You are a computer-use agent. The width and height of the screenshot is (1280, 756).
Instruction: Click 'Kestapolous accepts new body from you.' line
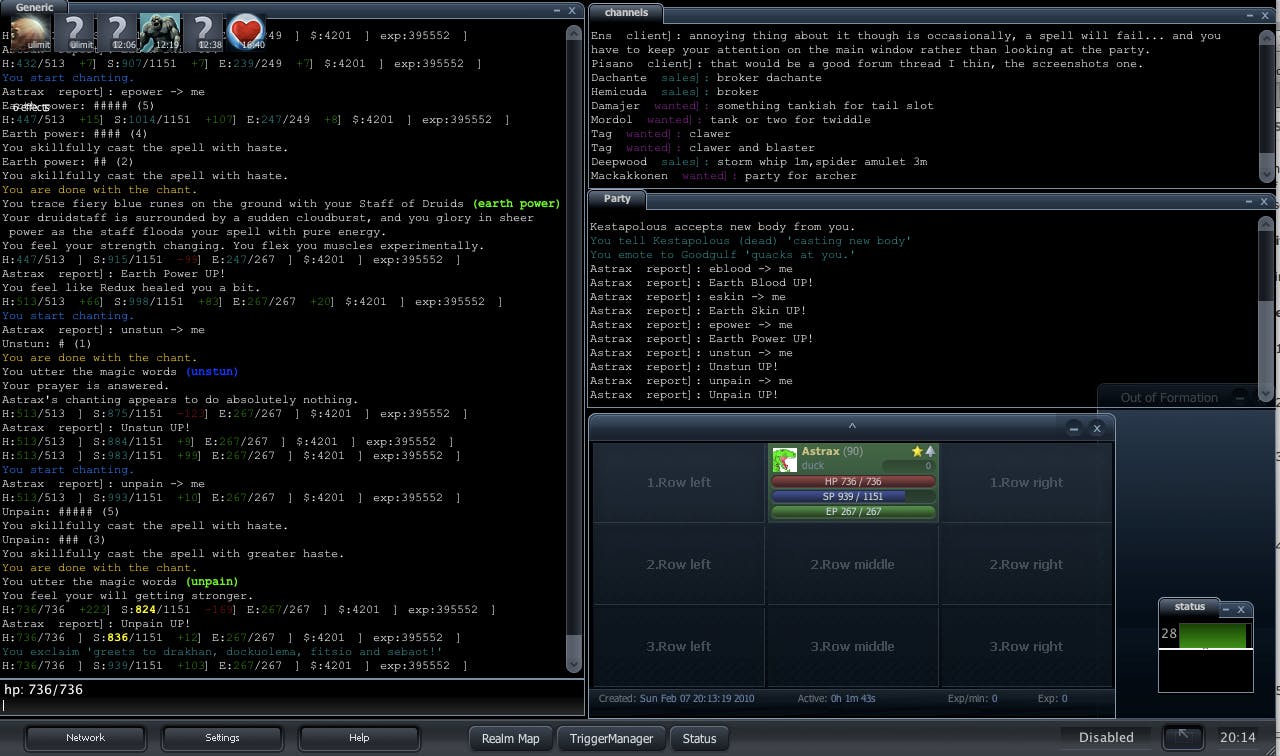tap(723, 227)
